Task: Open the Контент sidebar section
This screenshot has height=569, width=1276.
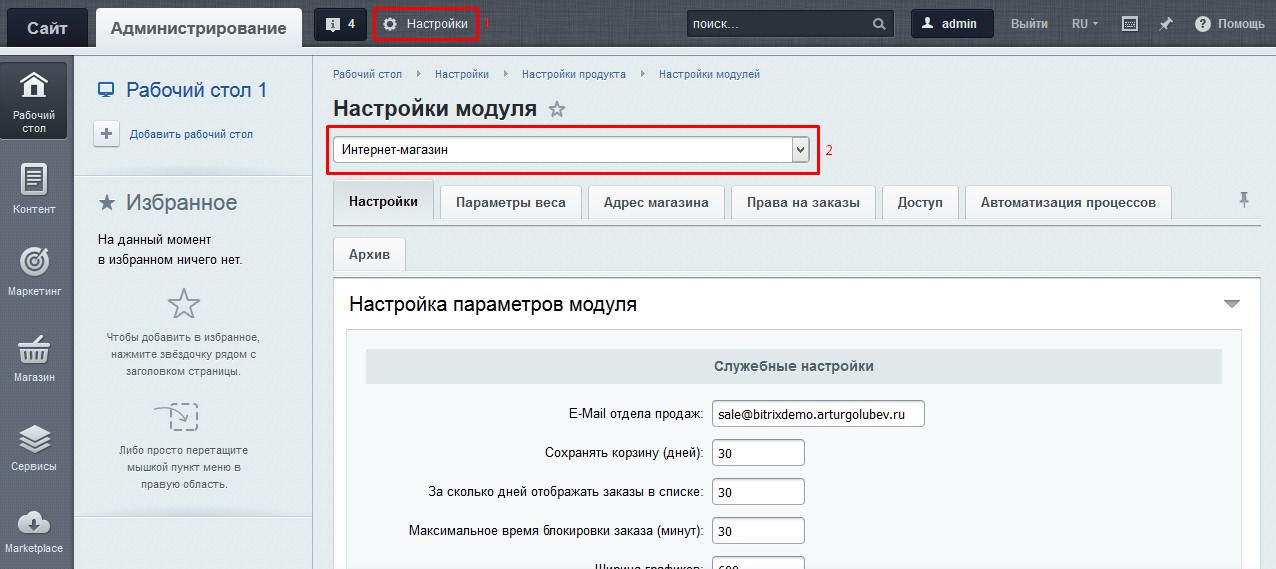Action: point(34,189)
